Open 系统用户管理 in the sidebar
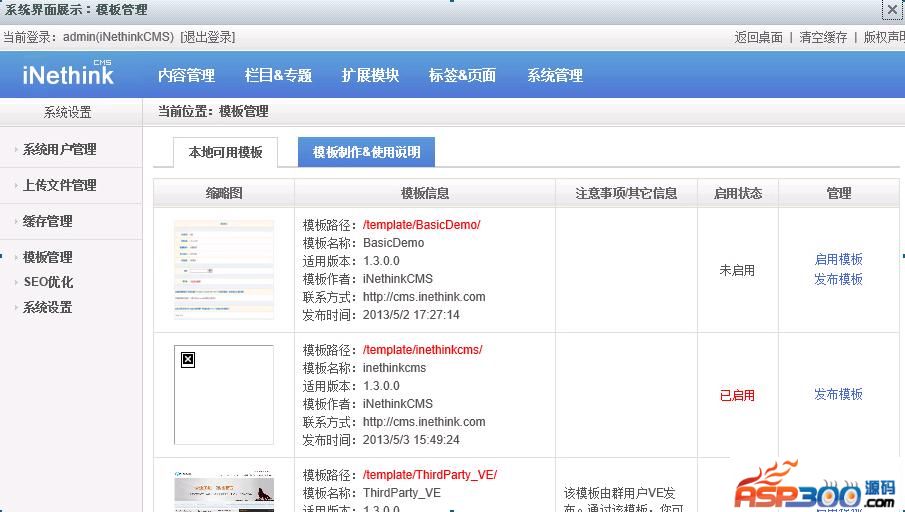905x512 pixels. (x=59, y=150)
